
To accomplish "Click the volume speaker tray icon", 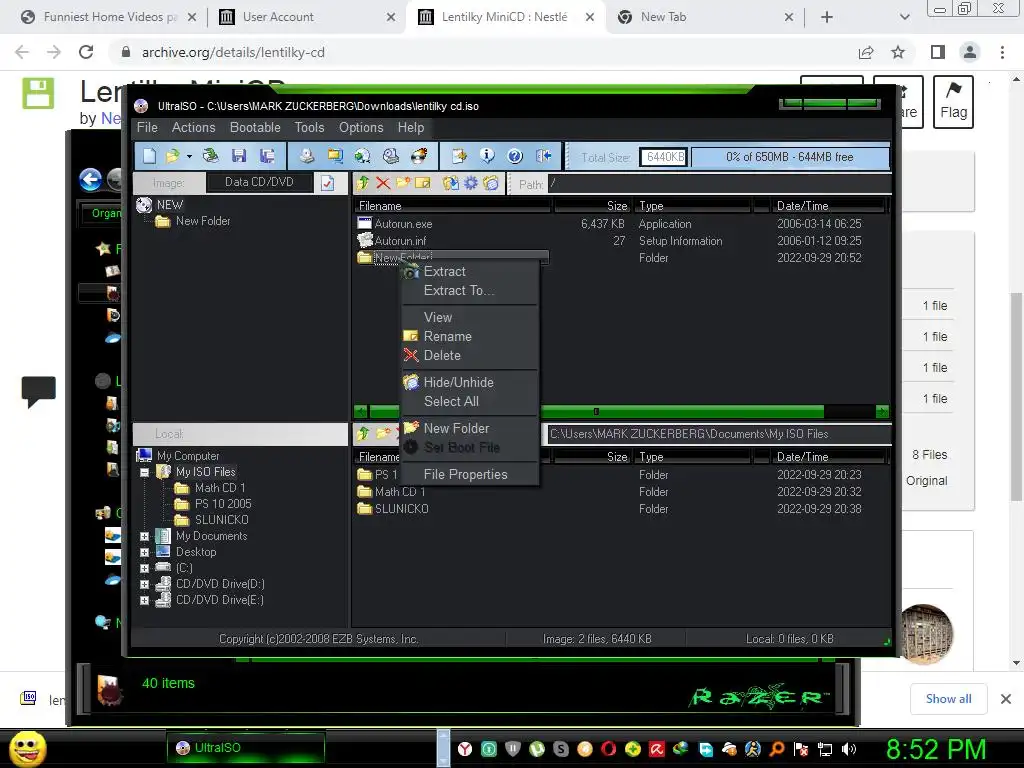I will 849,749.
